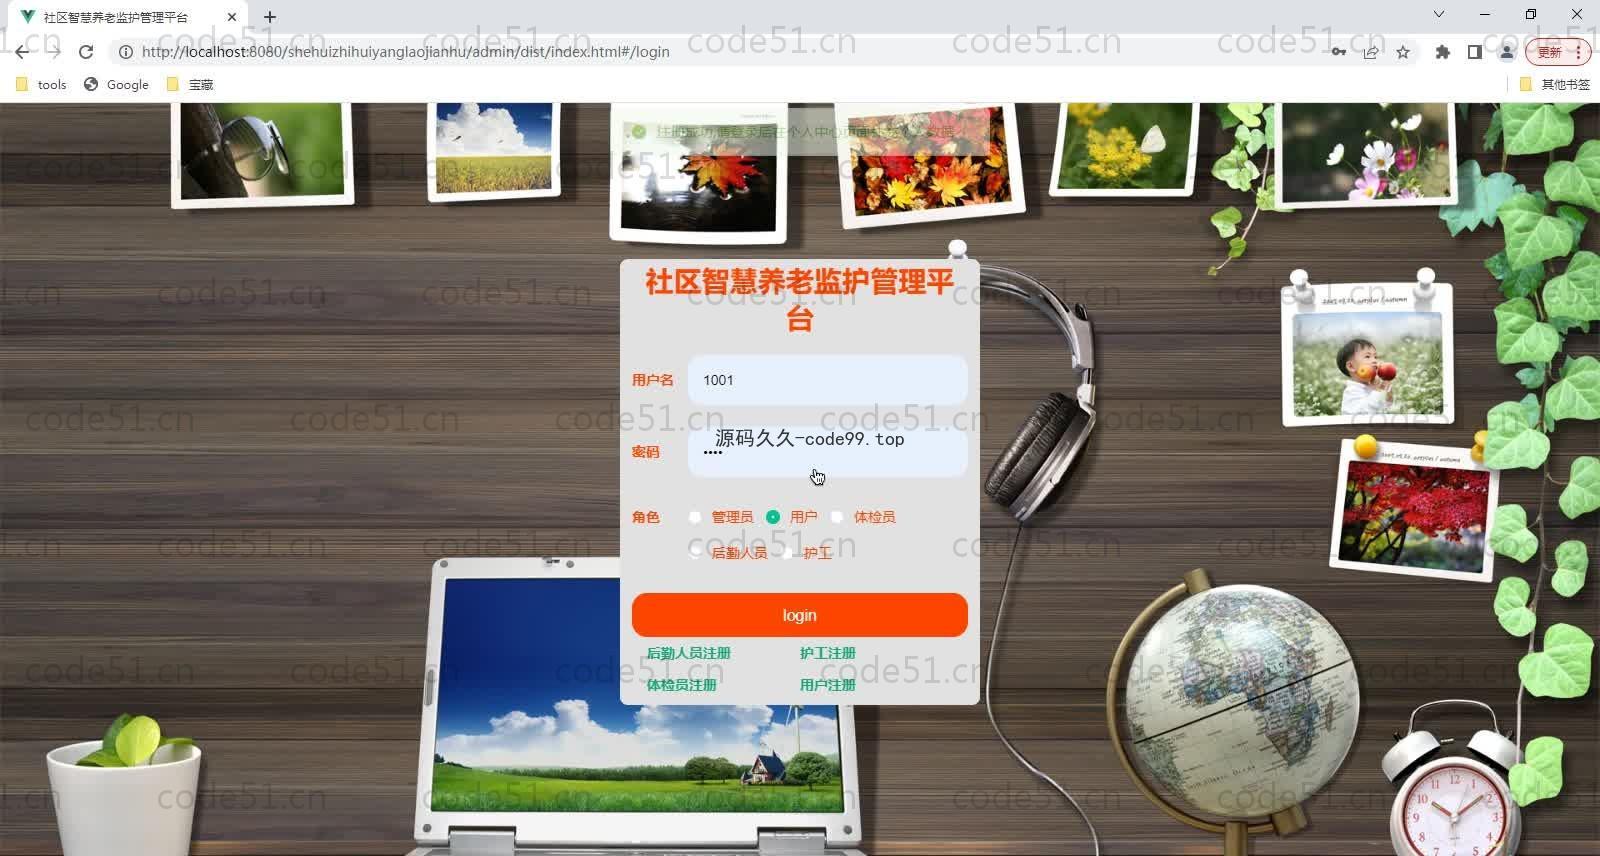Image resolution: width=1600 pixels, height=856 pixels.
Task: Open the 体检员注册 link
Action: [681, 685]
